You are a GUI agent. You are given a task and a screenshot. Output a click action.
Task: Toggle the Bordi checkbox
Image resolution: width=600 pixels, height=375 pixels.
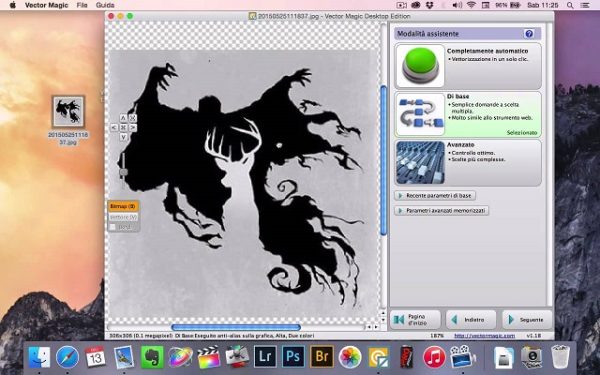[x=112, y=227]
